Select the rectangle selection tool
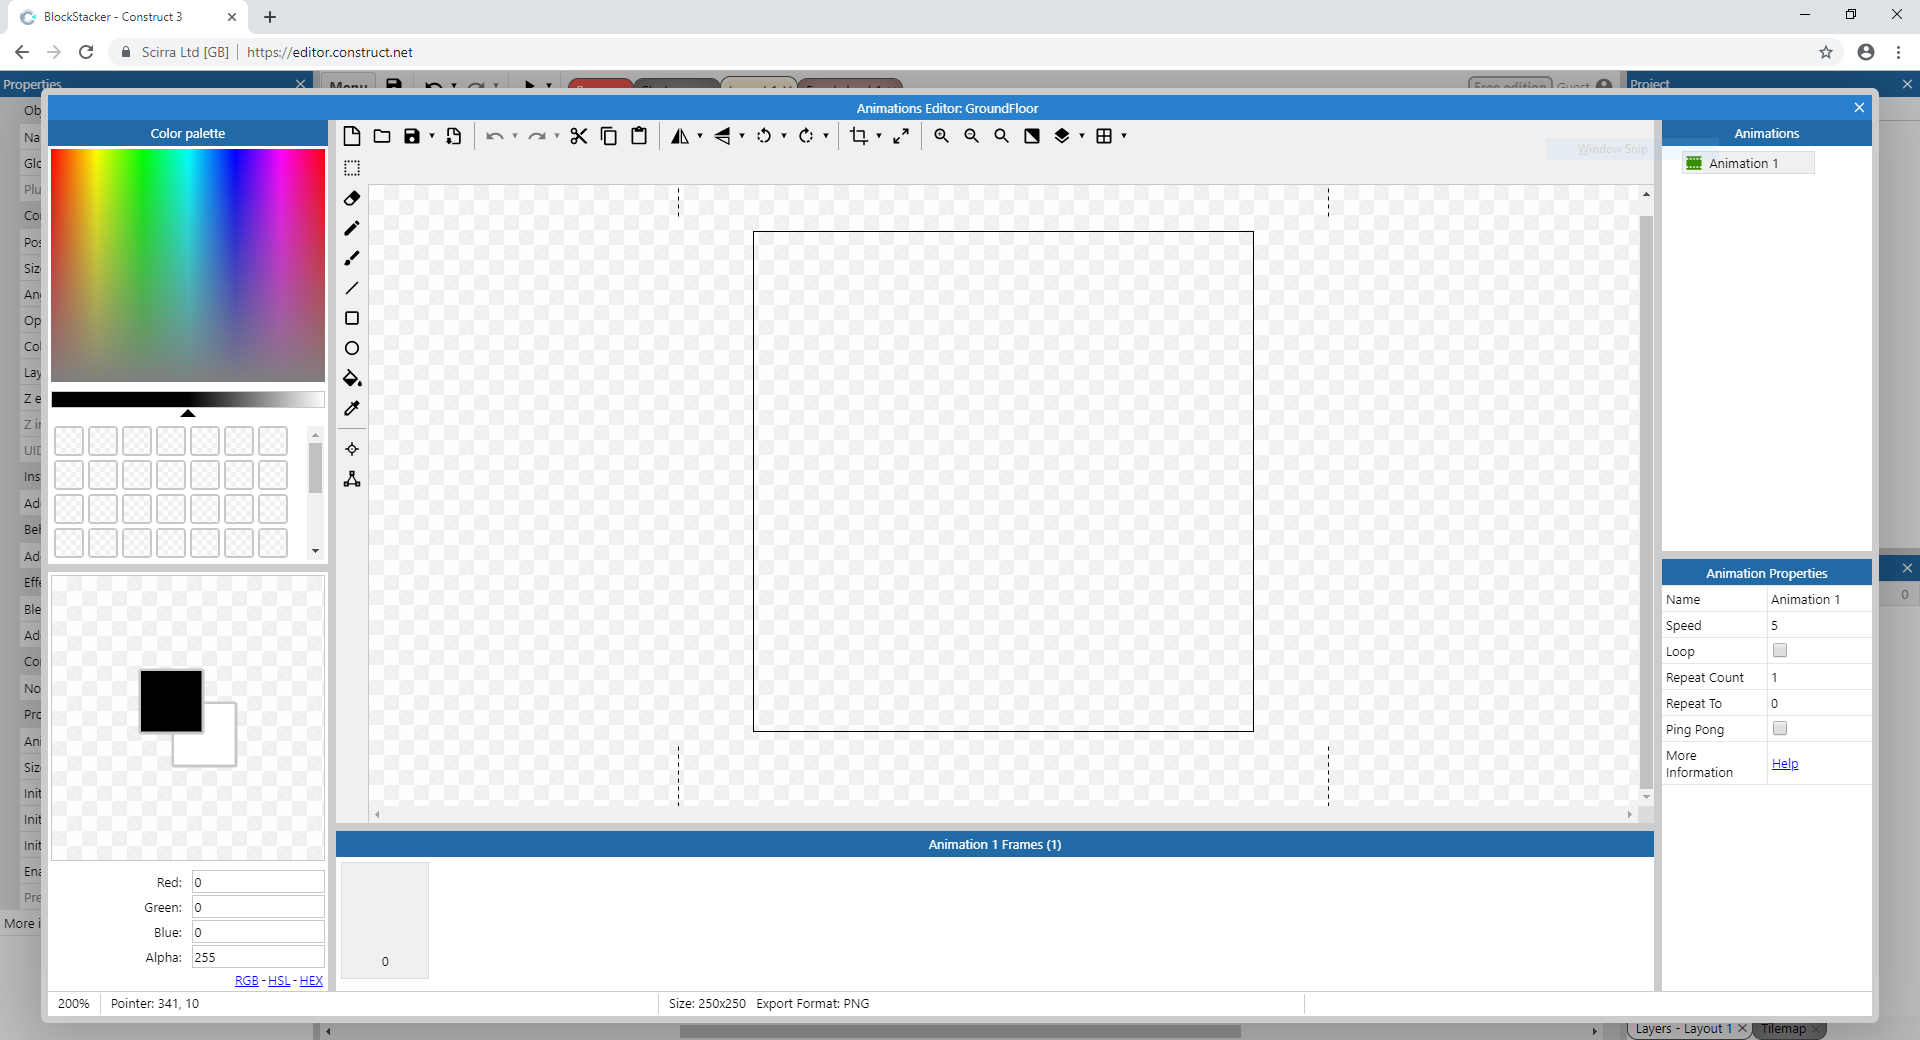Screen dimensions: 1920x1040 (x=351, y=167)
